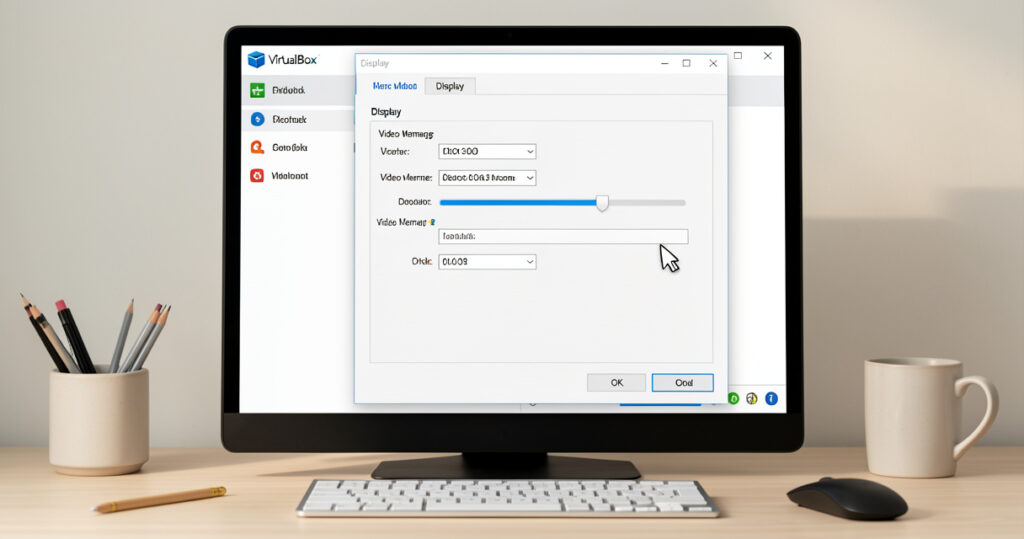Screen dimensions: 1024x539
Task: Focus the Video Memarg text field
Action: click(563, 237)
